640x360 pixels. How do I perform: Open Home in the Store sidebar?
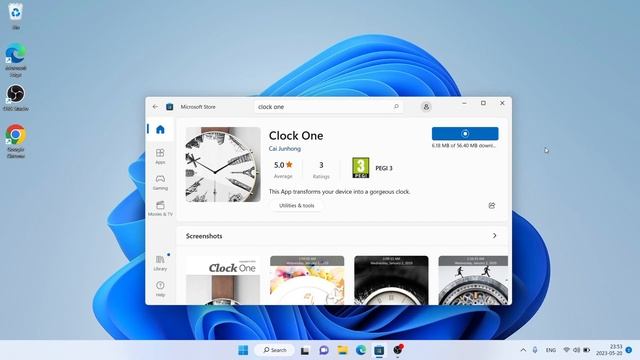pyautogui.click(x=160, y=129)
